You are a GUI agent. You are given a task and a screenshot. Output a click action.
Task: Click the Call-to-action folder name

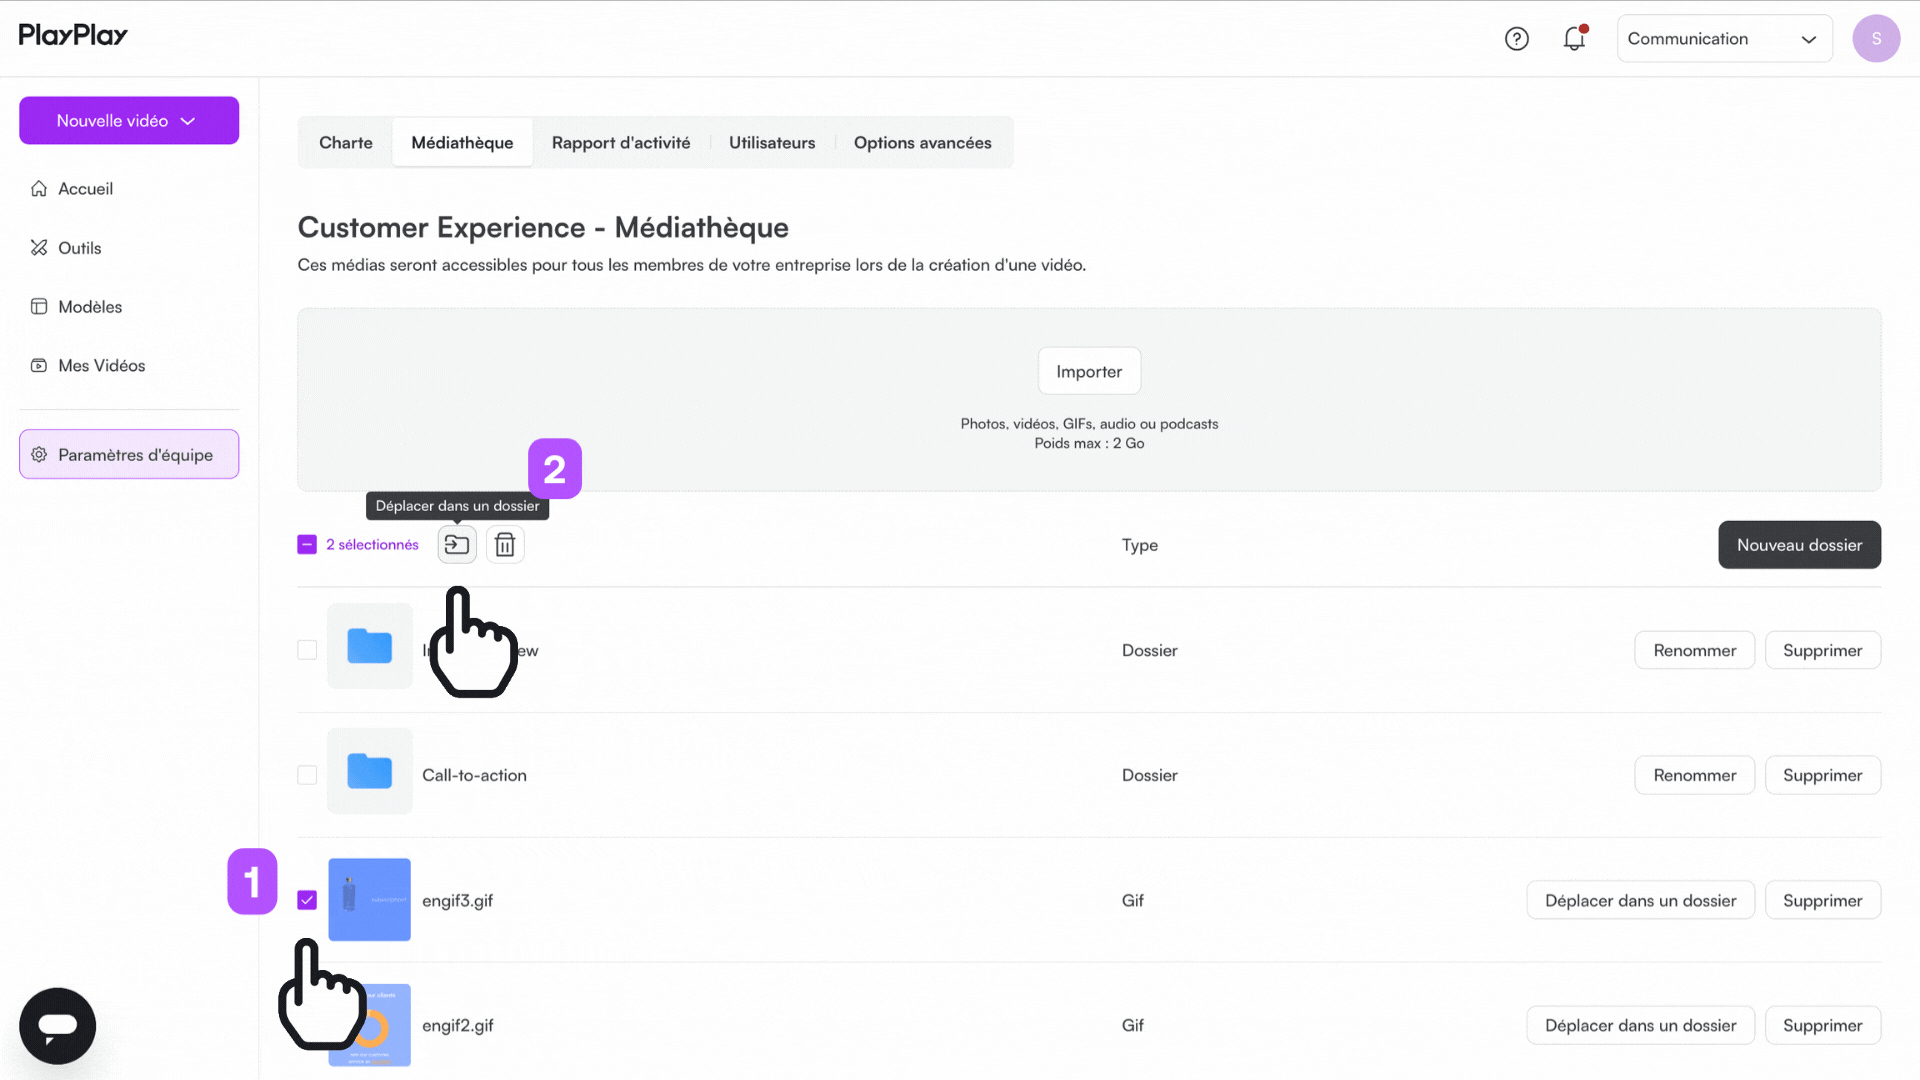(x=474, y=775)
